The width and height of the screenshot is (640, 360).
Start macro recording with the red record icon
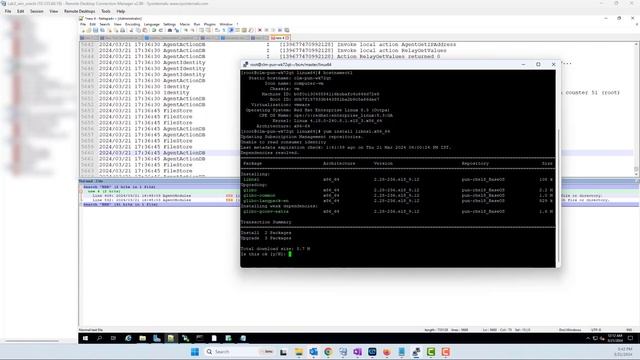(x=260, y=30)
